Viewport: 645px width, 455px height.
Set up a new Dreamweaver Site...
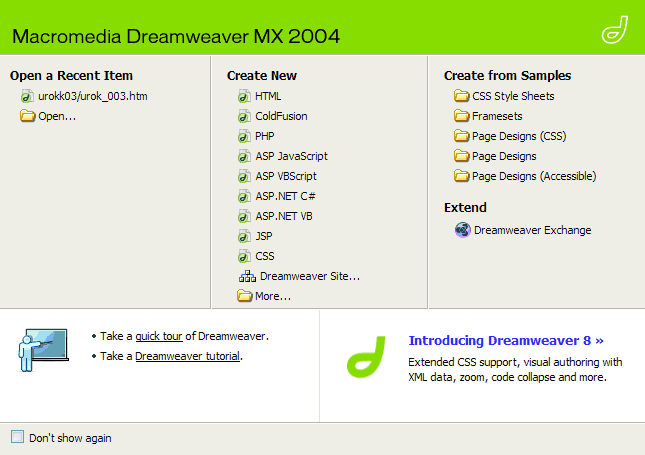(x=310, y=276)
